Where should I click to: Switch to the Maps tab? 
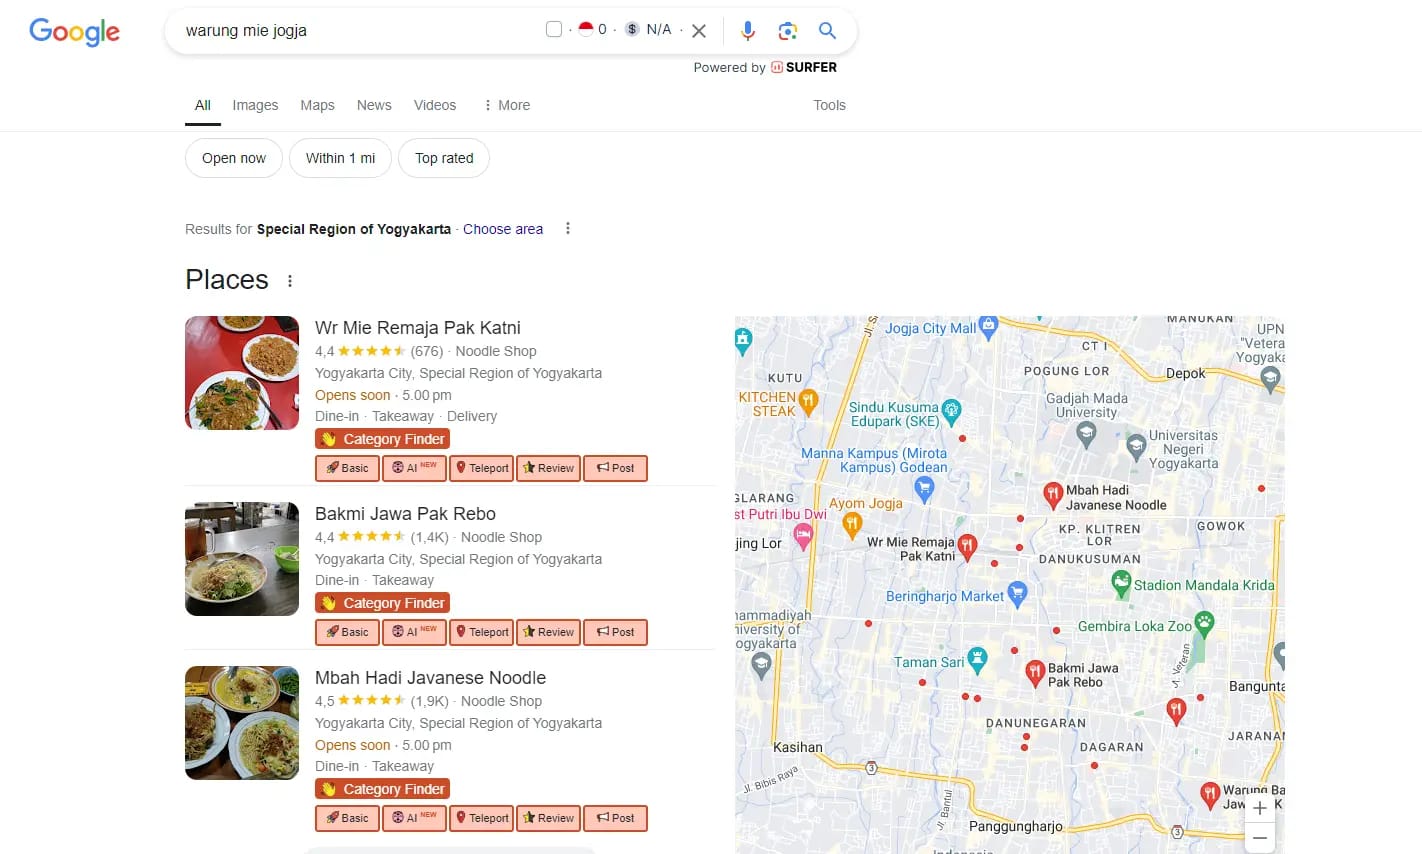tap(317, 105)
